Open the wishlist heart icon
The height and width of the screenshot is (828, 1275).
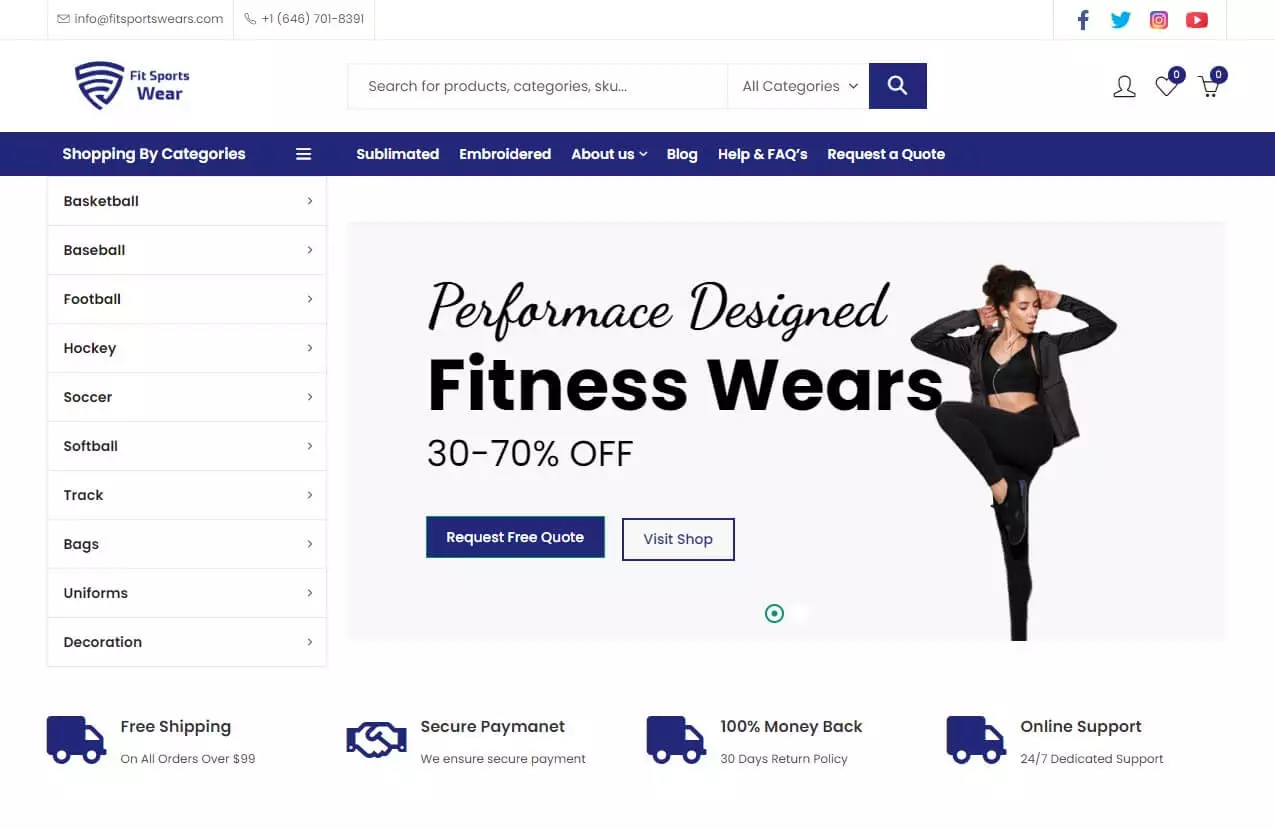click(1167, 86)
